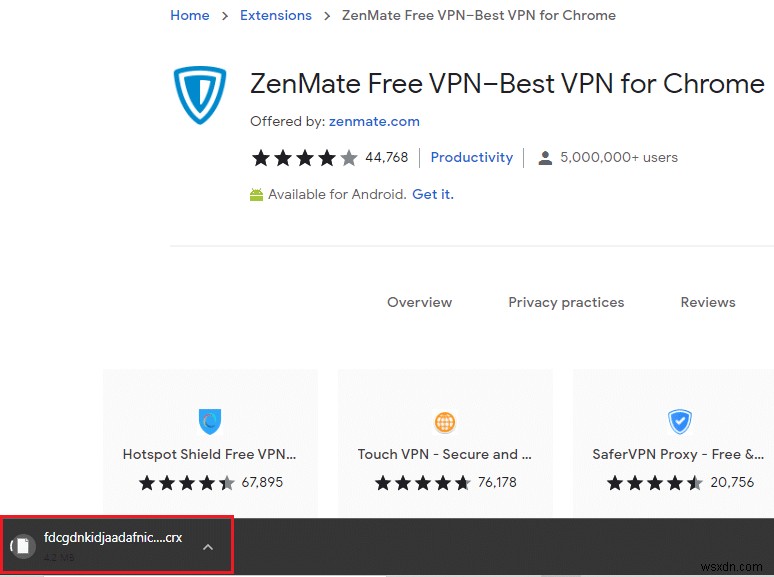Go to the Reviews tab

pos(708,302)
